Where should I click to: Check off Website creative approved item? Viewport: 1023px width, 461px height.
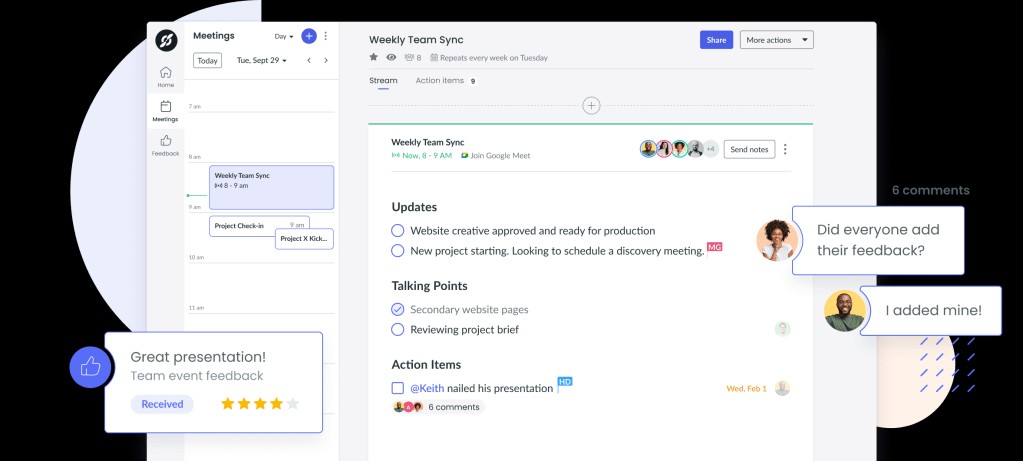[x=397, y=230]
